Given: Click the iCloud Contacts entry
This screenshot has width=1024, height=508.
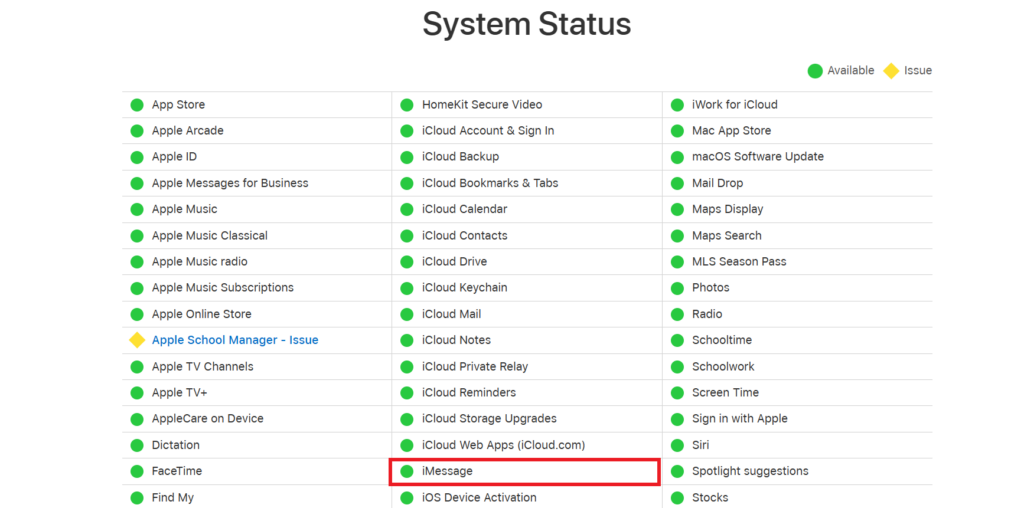Looking at the screenshot, I should 465,236.
